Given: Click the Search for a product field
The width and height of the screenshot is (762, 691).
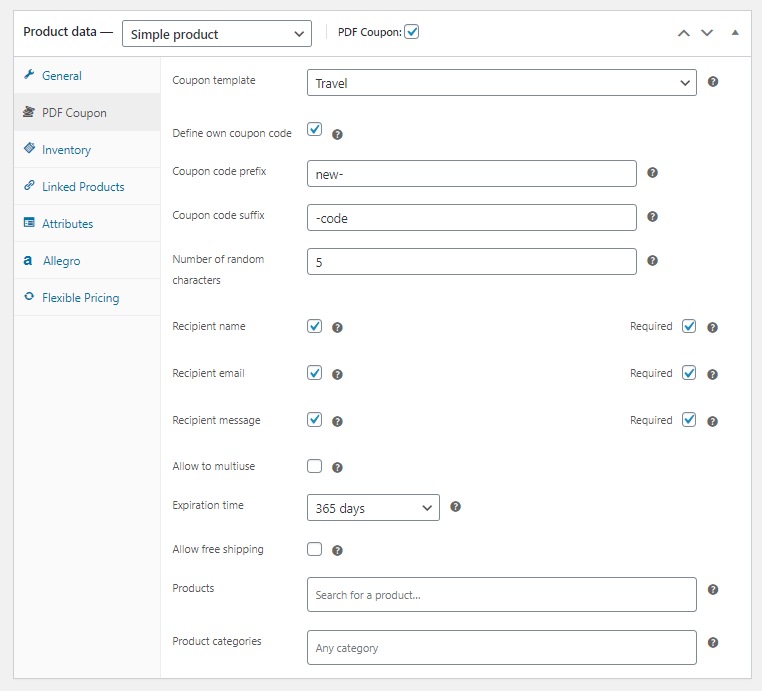Looking at the screenshot, I should 501,595.
